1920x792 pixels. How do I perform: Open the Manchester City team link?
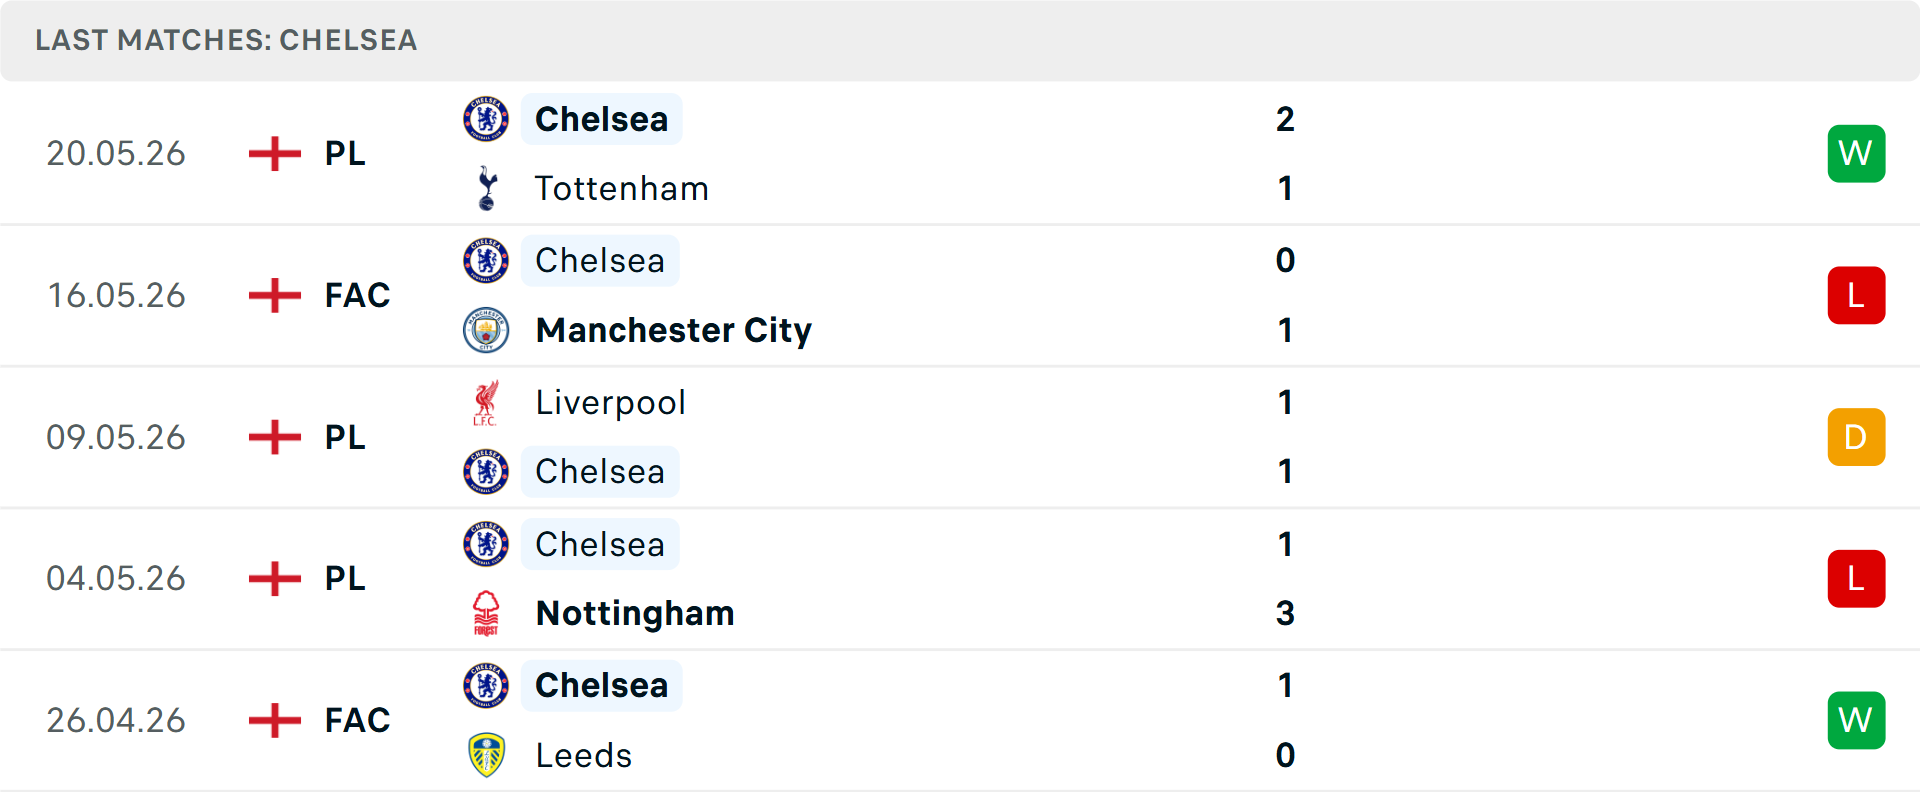[x=674, y=330]
